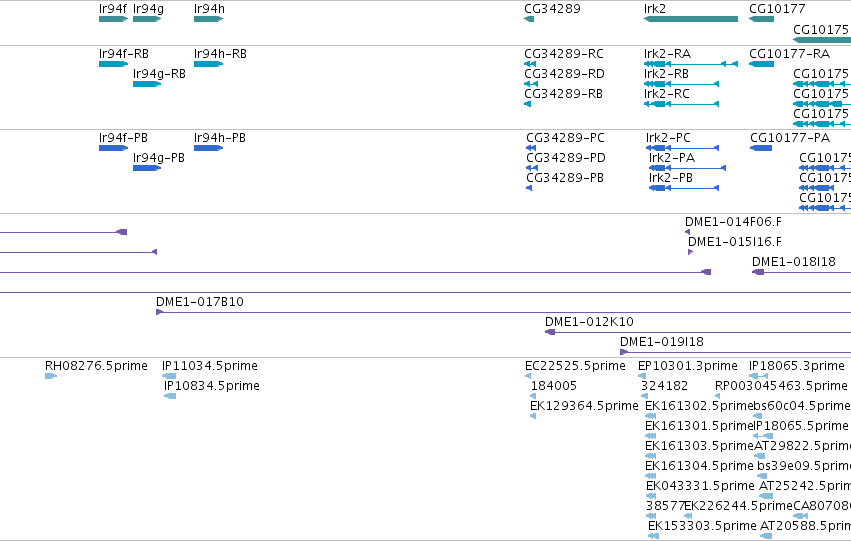Select the Ir94h gene arrow
The image size is (851, 541).
(208, 19)
